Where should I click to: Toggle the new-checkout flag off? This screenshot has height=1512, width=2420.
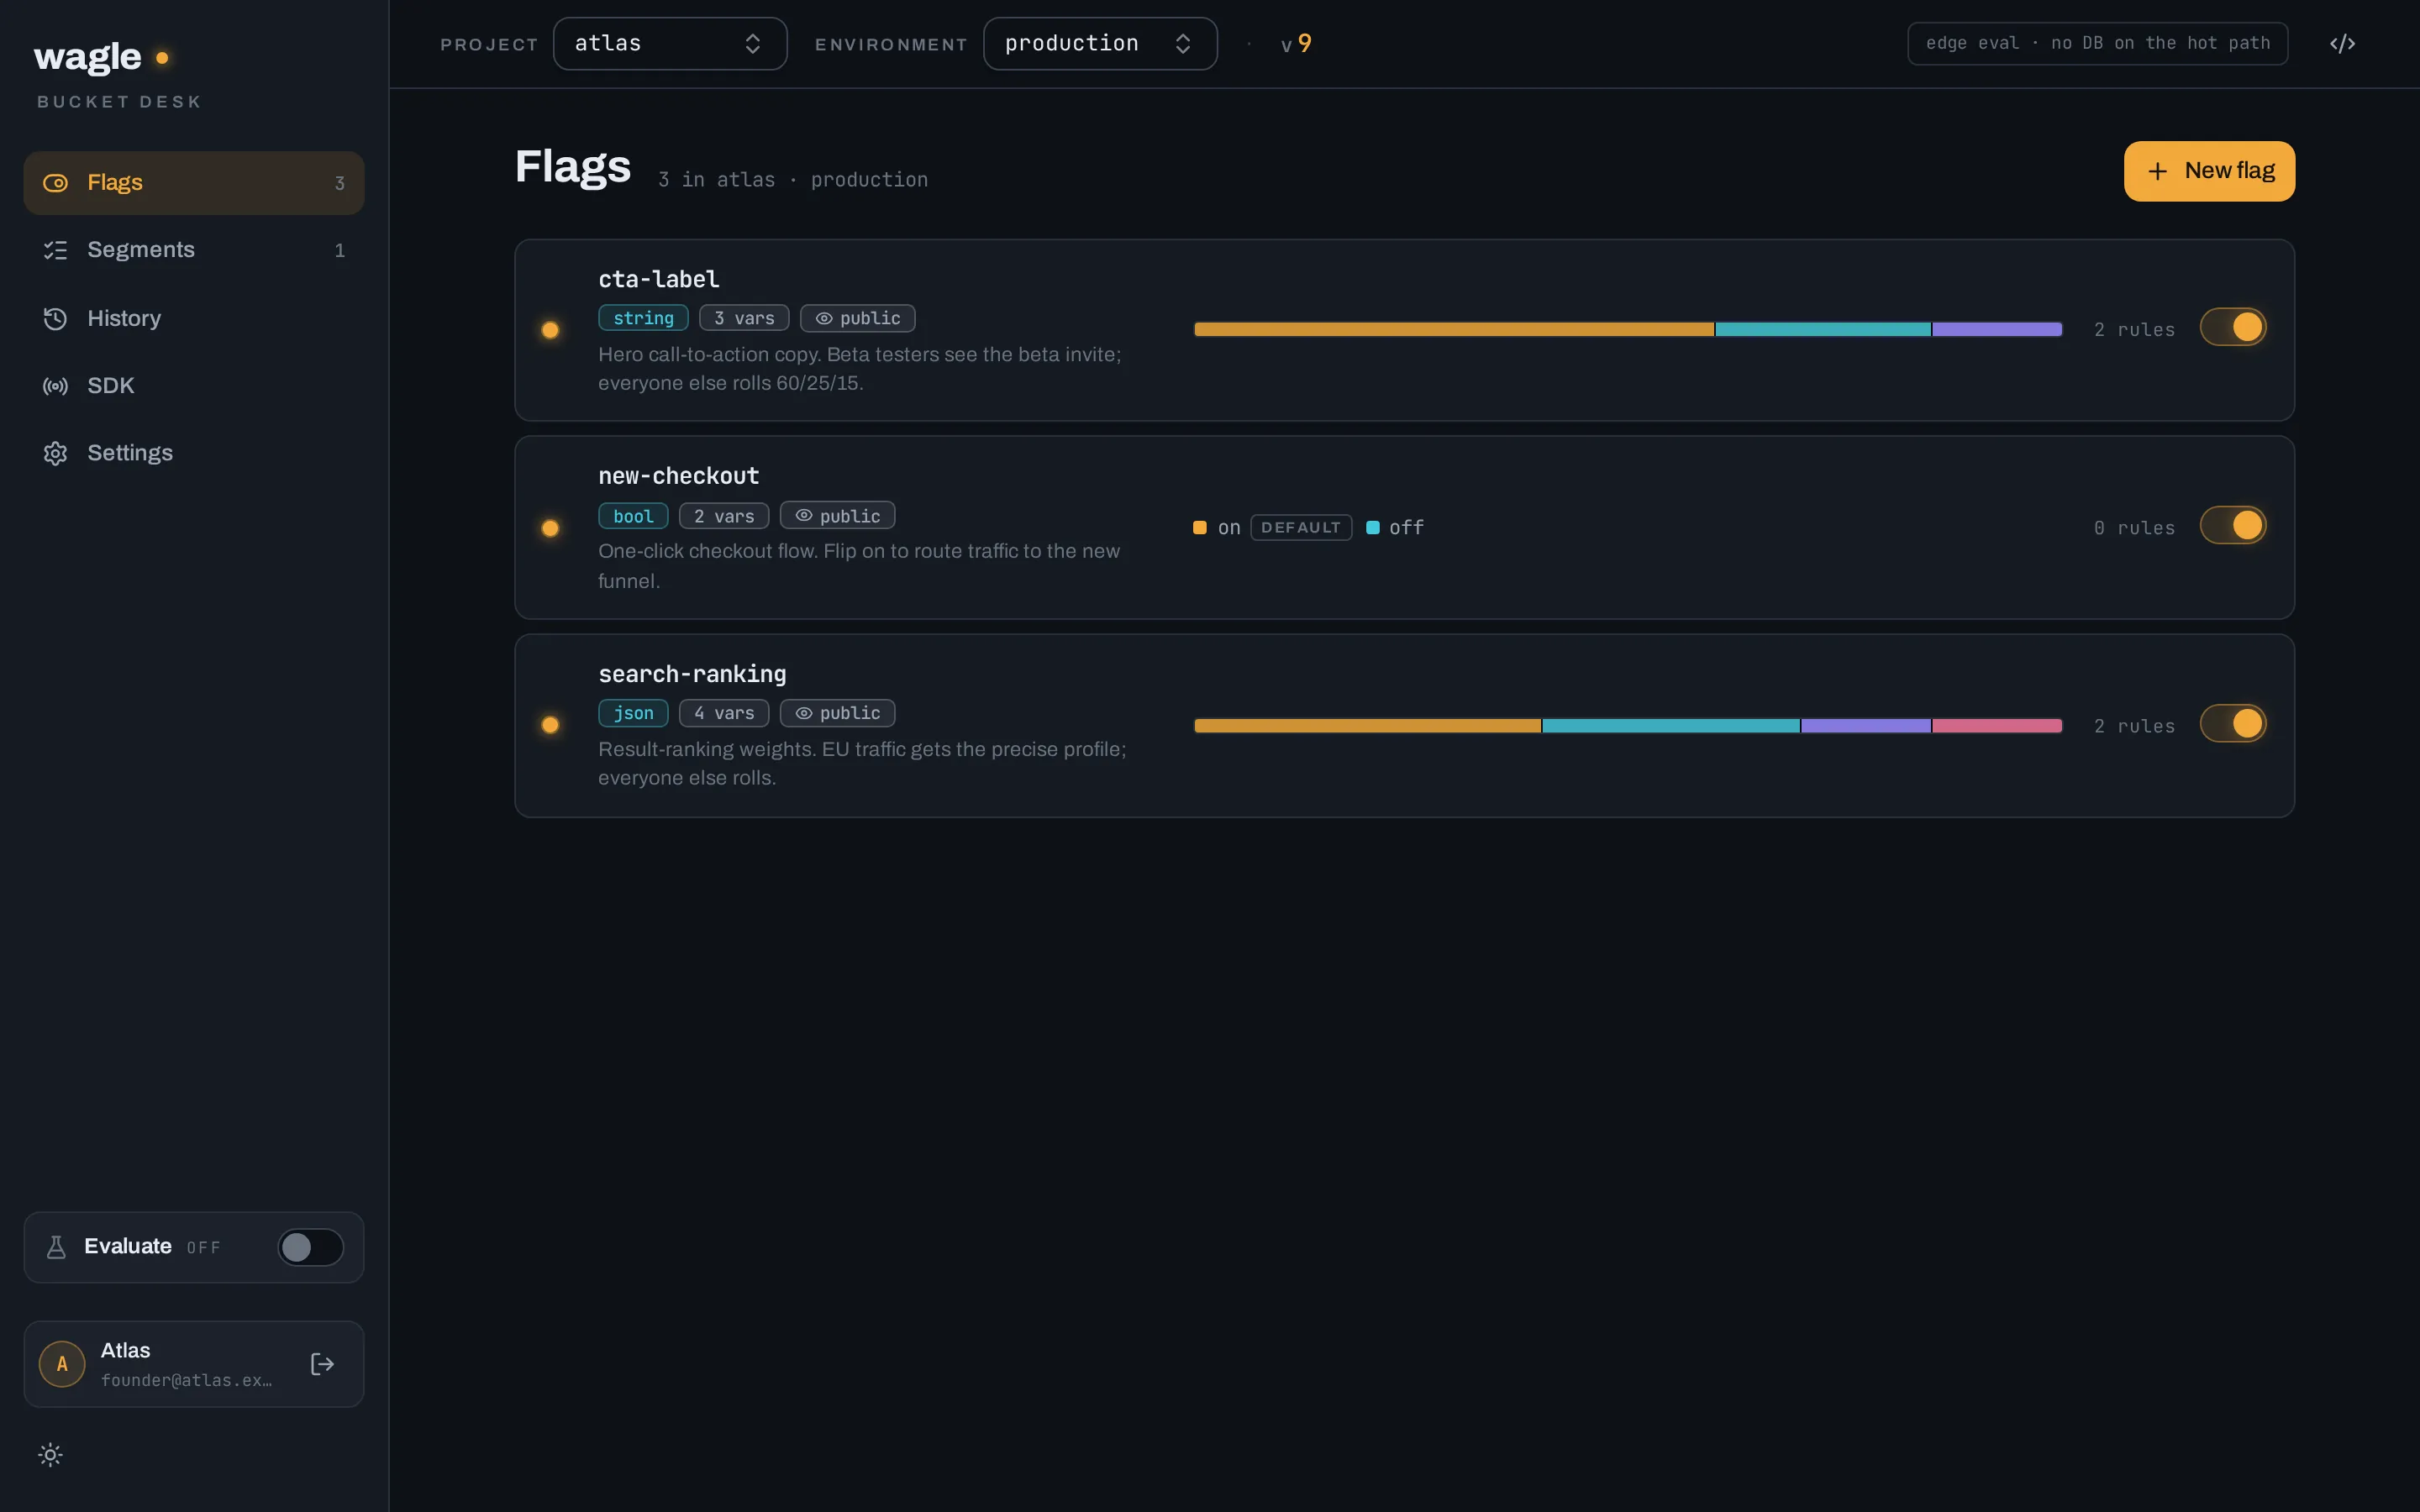pos(2232,525)
